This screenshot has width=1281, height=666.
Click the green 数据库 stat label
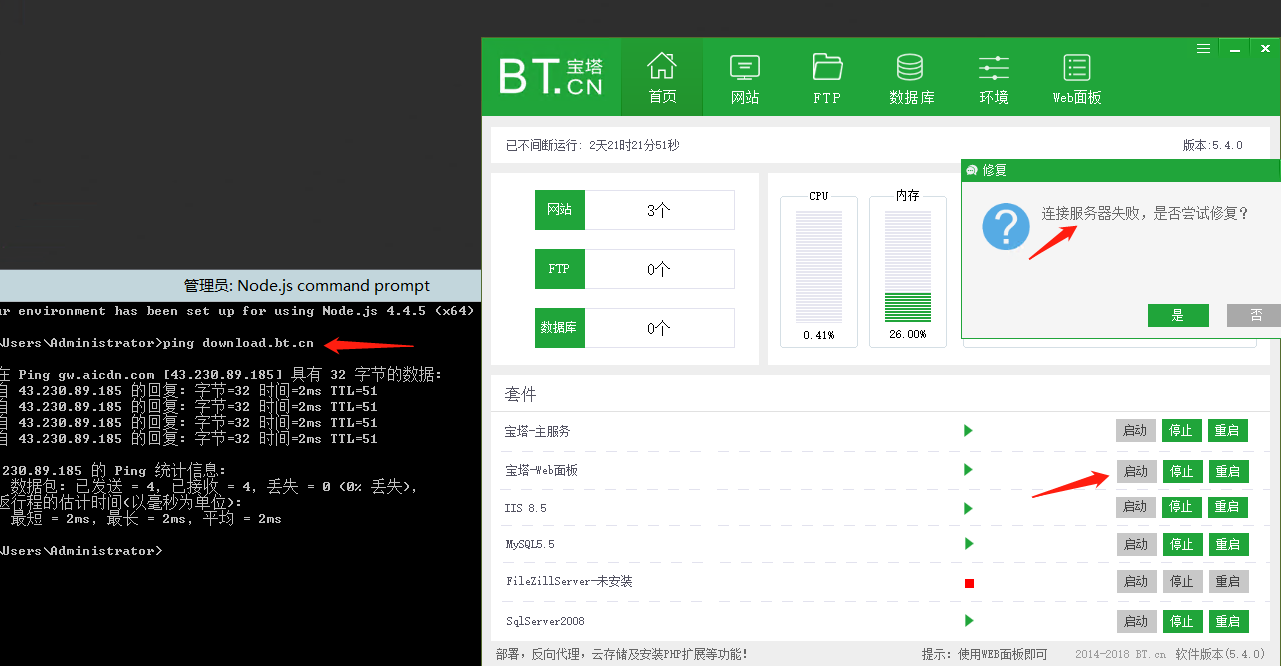(x=560, y=328)
